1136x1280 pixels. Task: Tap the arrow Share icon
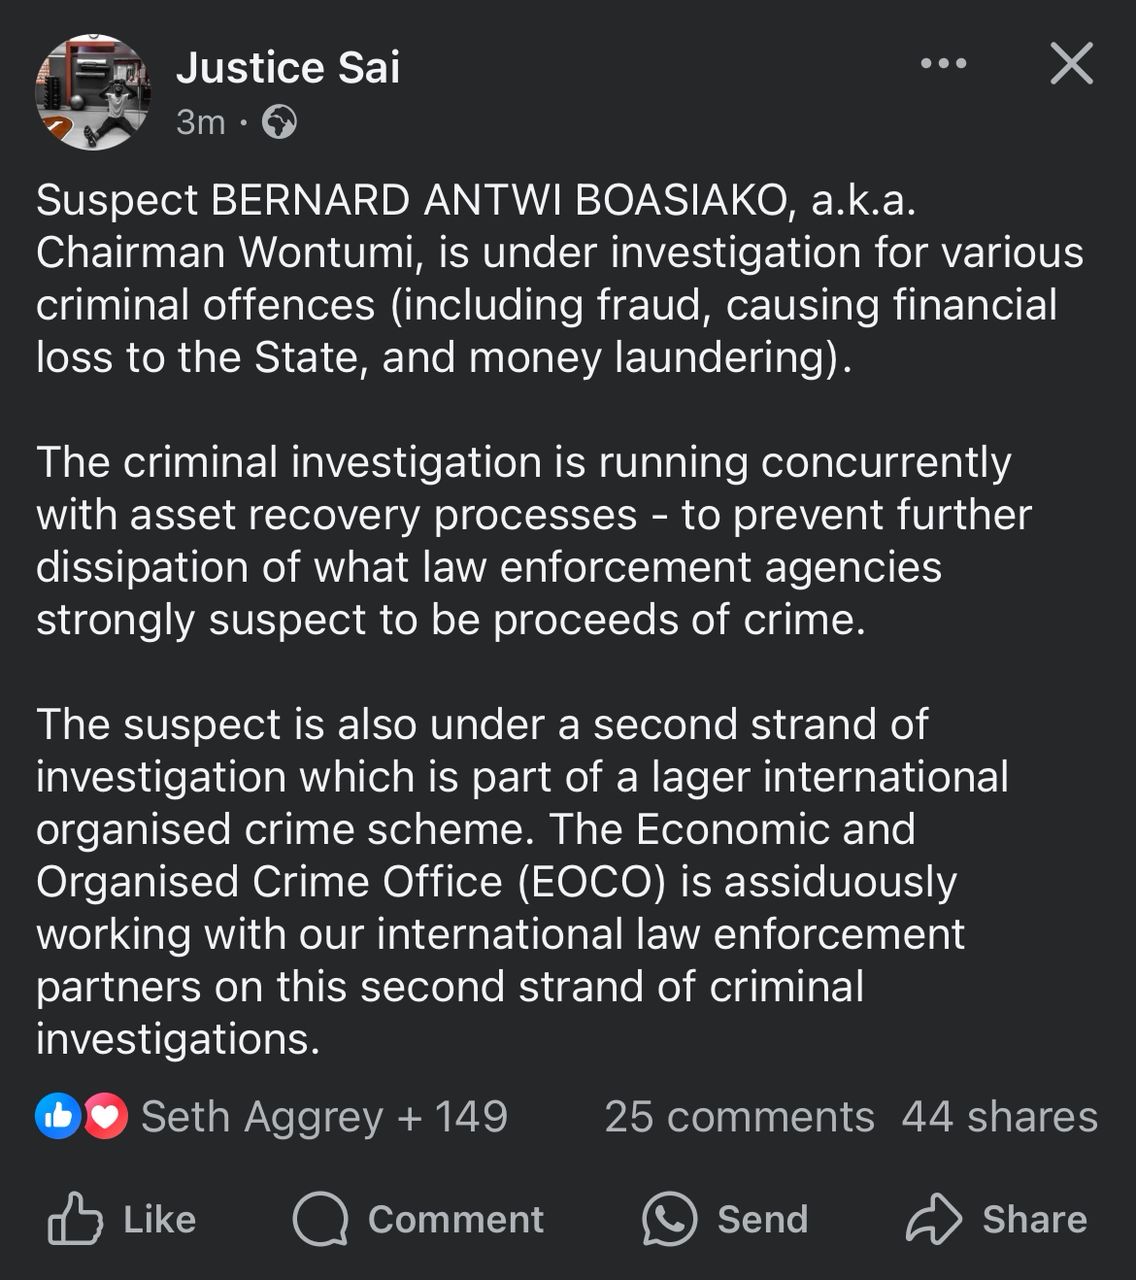[933, 1218]
